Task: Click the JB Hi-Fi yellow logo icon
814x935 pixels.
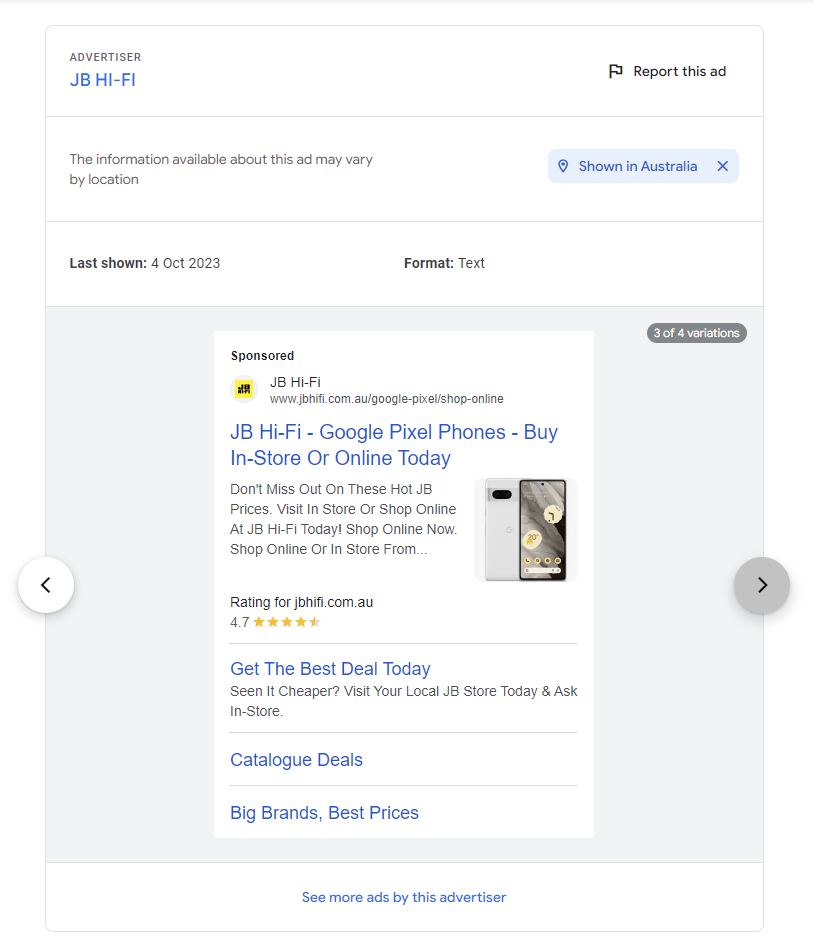Action: point(244,389)
